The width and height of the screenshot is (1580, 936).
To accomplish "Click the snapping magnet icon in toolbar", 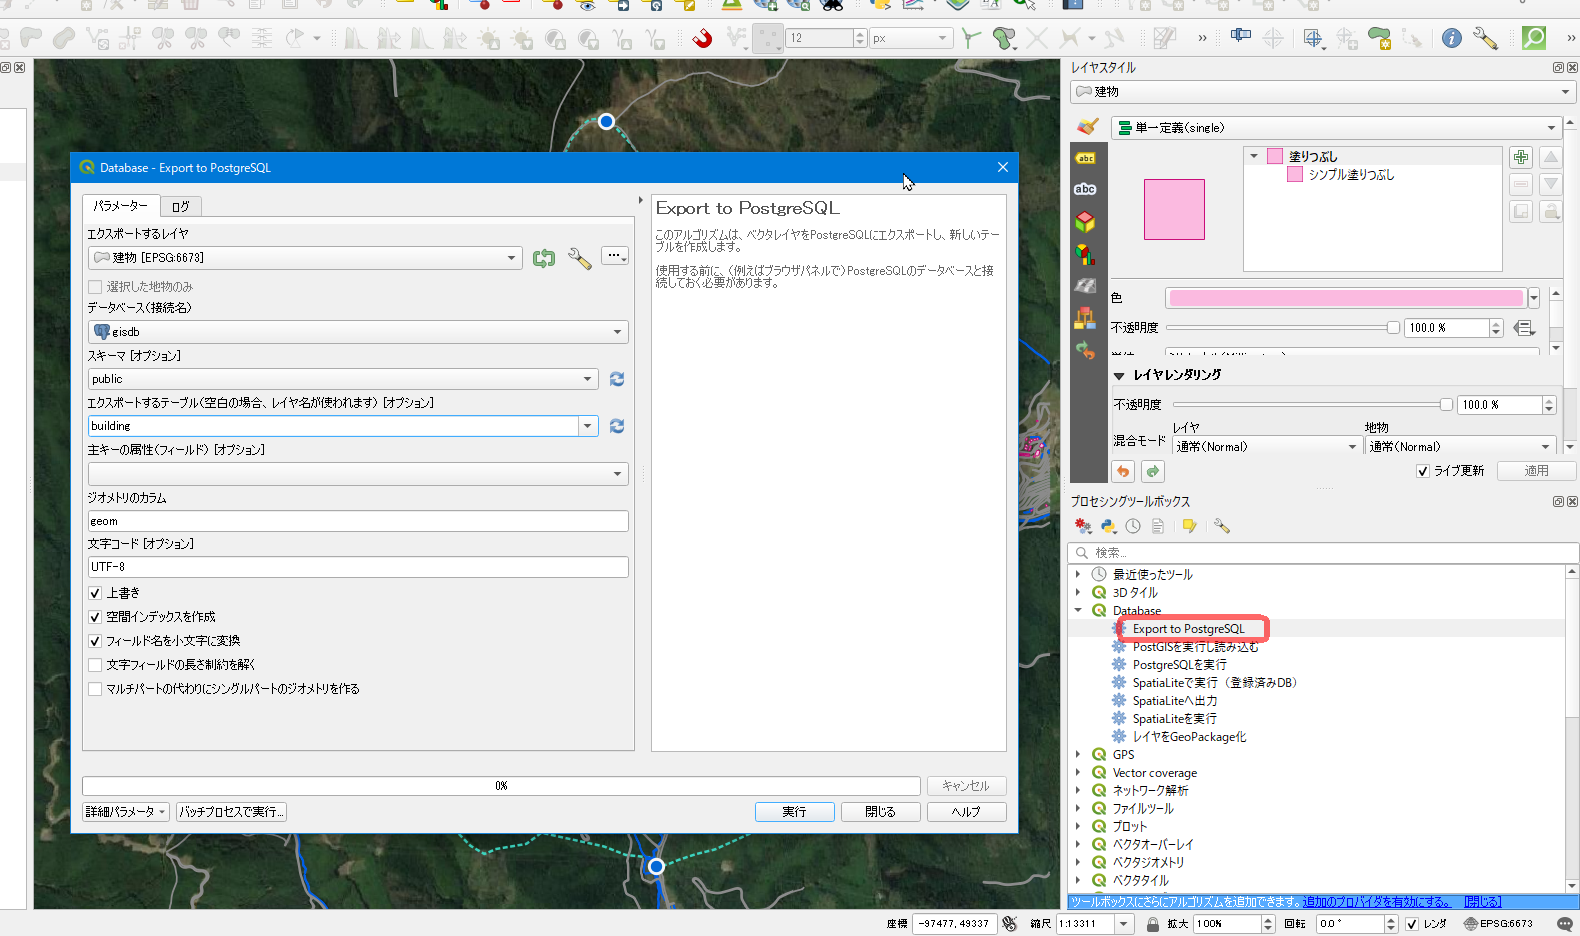I will pos(703,38).
